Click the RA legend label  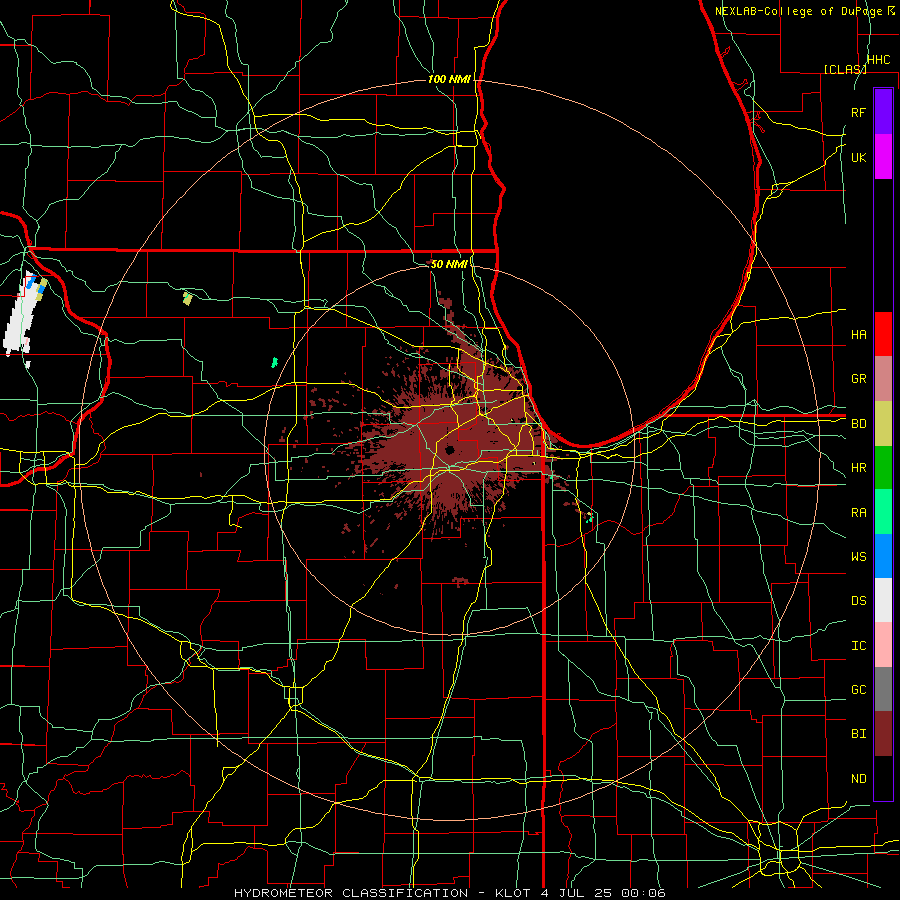click(858, 513)
